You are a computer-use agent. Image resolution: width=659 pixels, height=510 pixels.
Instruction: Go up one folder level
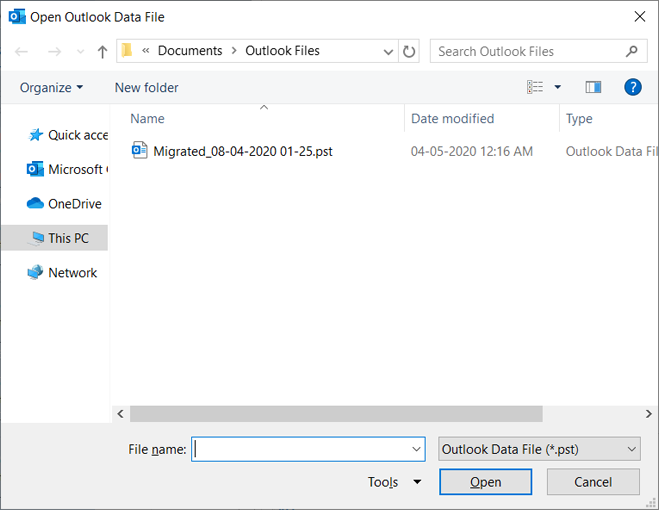(102, 51)
